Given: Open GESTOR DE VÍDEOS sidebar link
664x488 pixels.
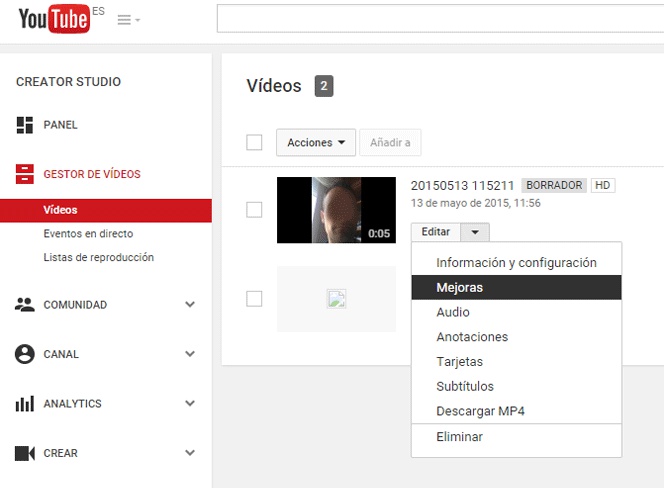Looking at the screenshot, I should point(92,174).
